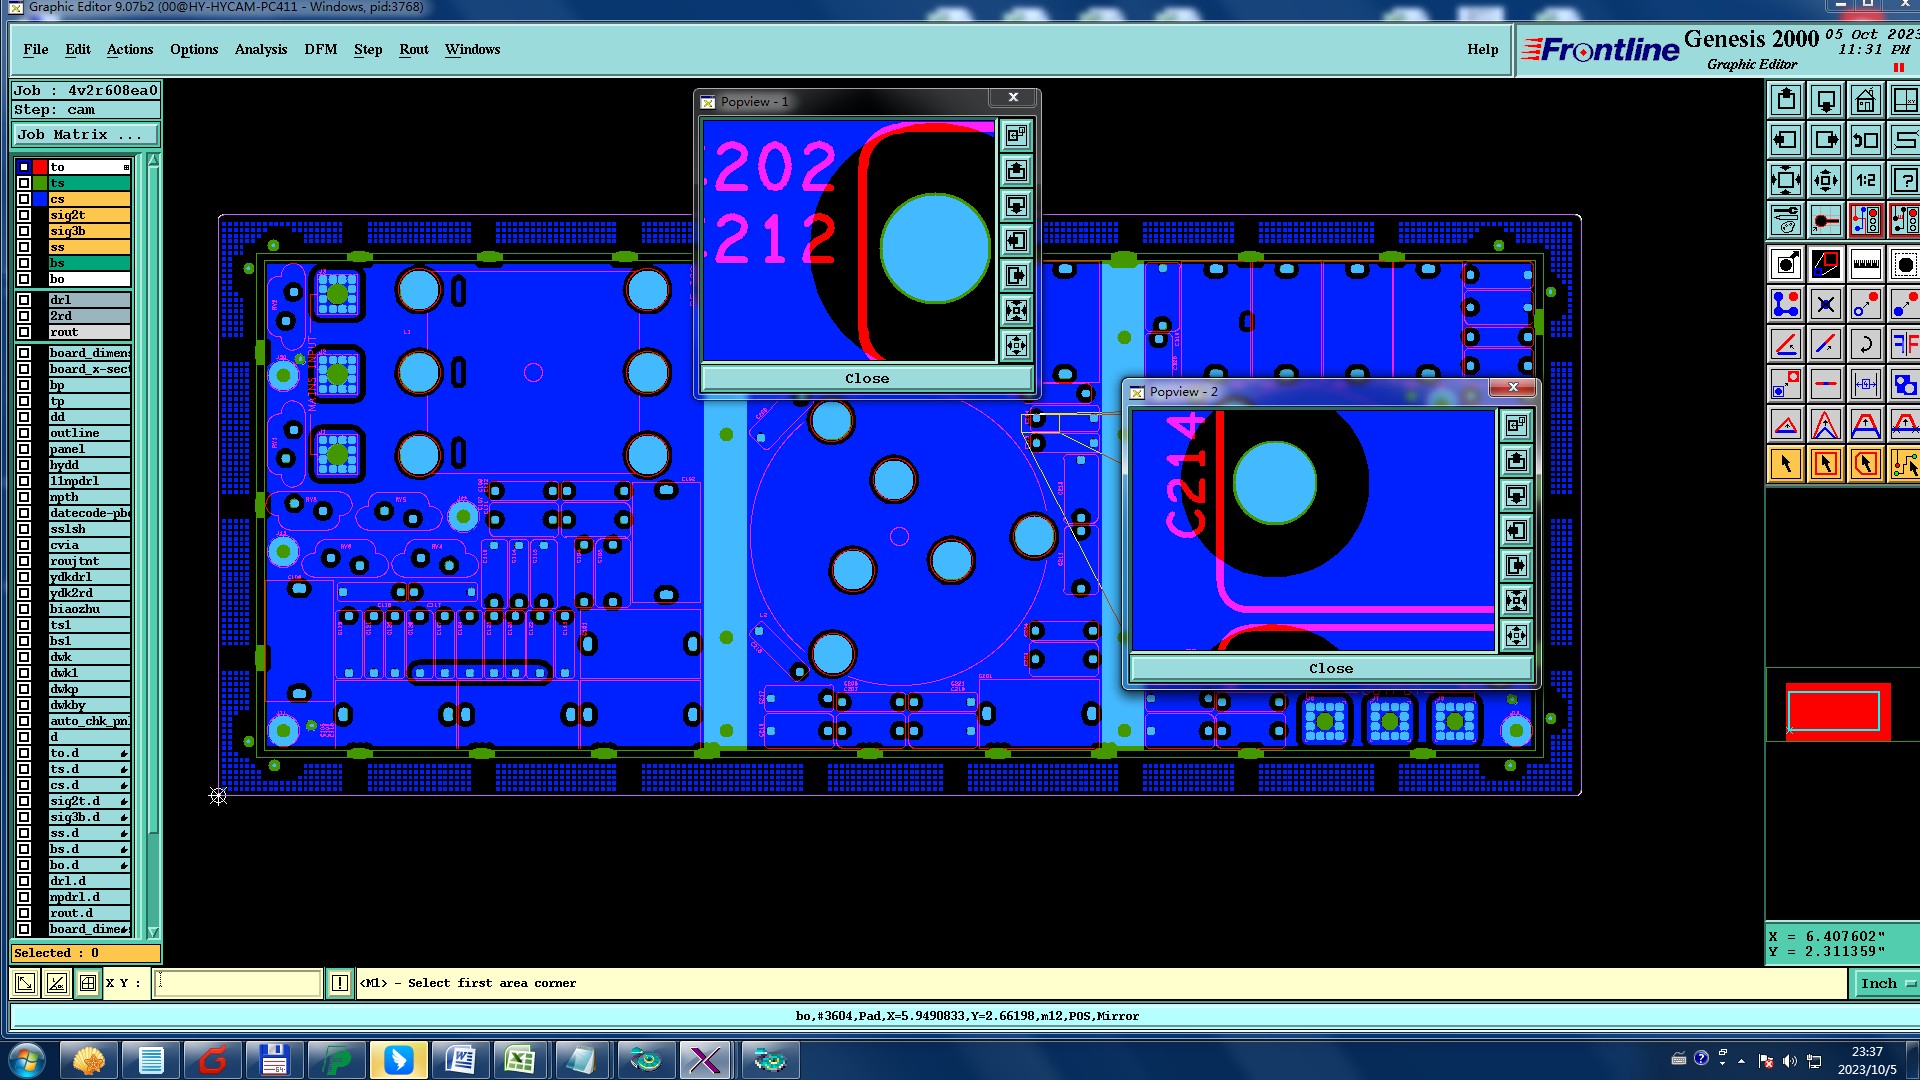The width and height of the screenshot is (1920, 1080).
Task: Click the question mark query icon
Action: 1903,181
